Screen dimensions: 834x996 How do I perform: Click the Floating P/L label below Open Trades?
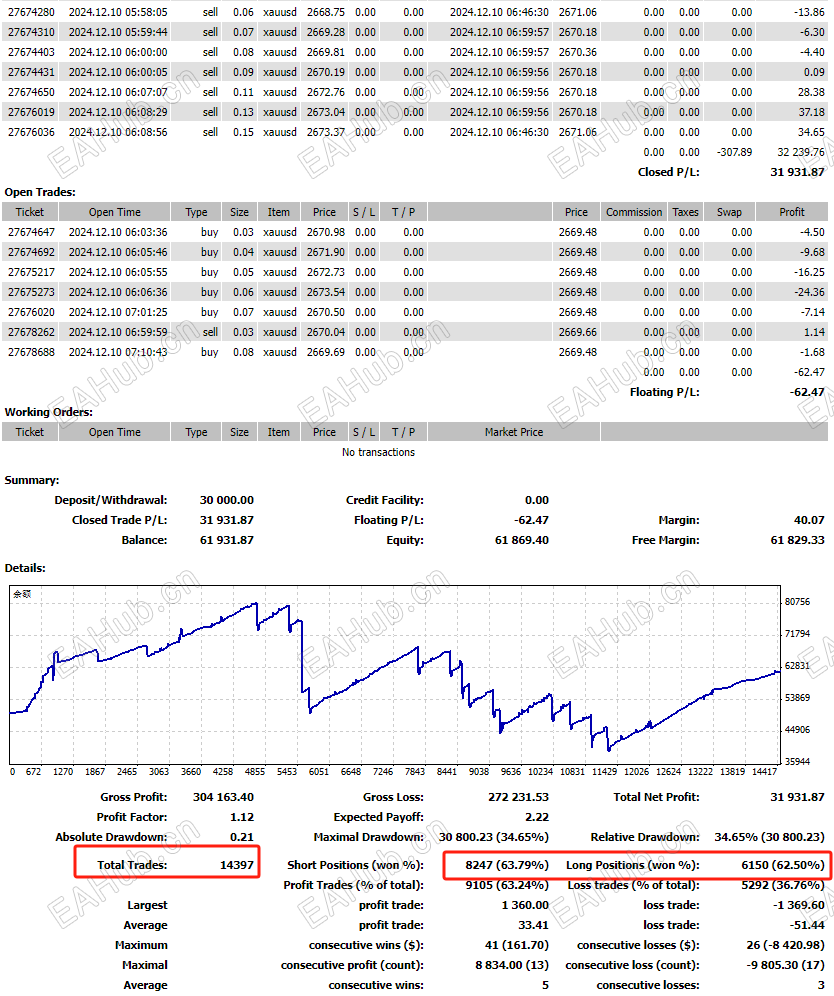click(x=664, y=392)
